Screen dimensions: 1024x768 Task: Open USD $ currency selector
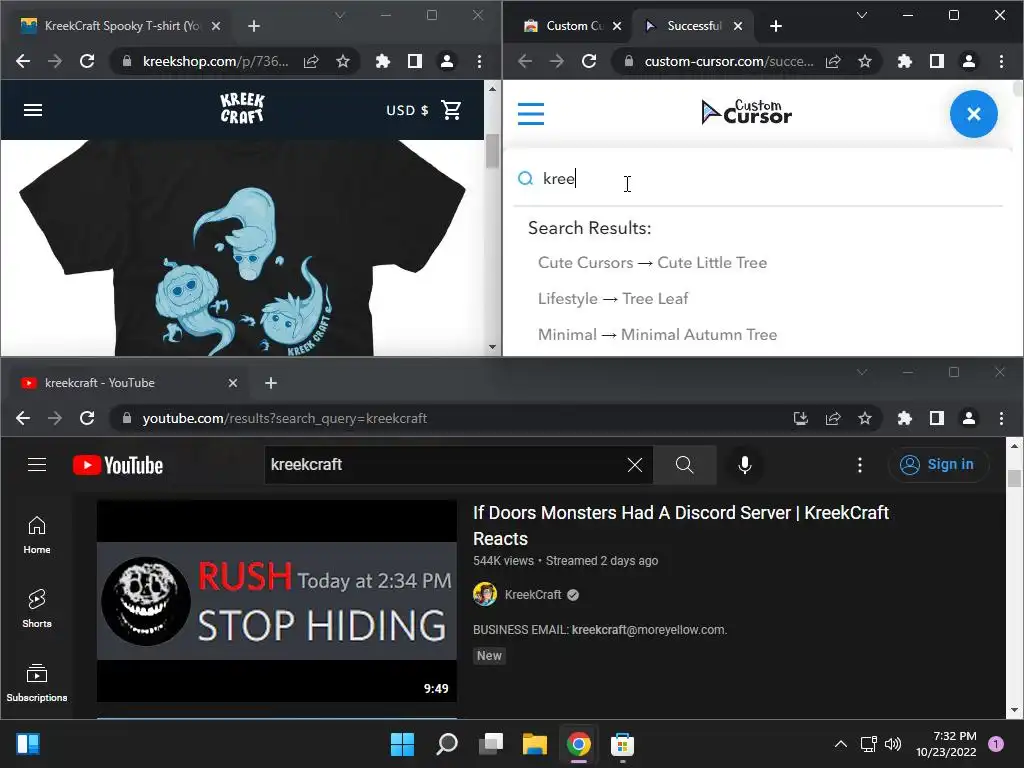pyautogui.click(x=407, y=110)
